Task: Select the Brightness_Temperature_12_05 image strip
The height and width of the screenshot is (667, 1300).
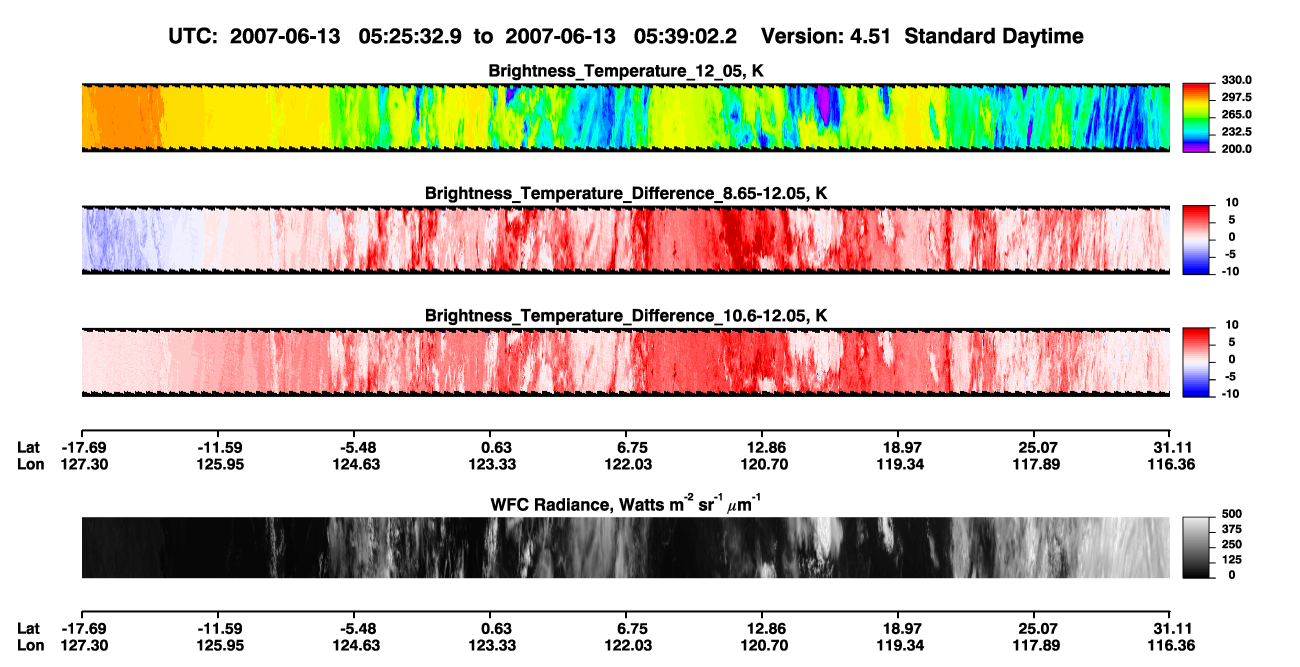Action: click(625, 117)
